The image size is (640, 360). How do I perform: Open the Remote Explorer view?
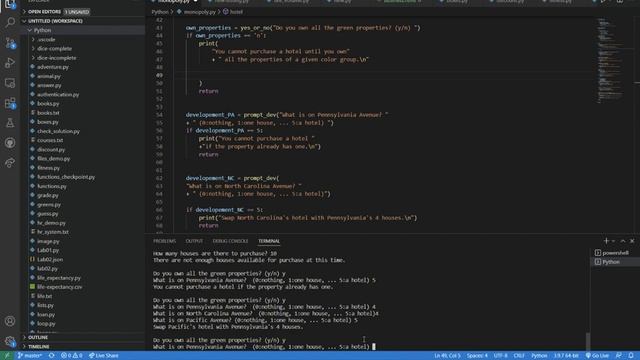10,83
